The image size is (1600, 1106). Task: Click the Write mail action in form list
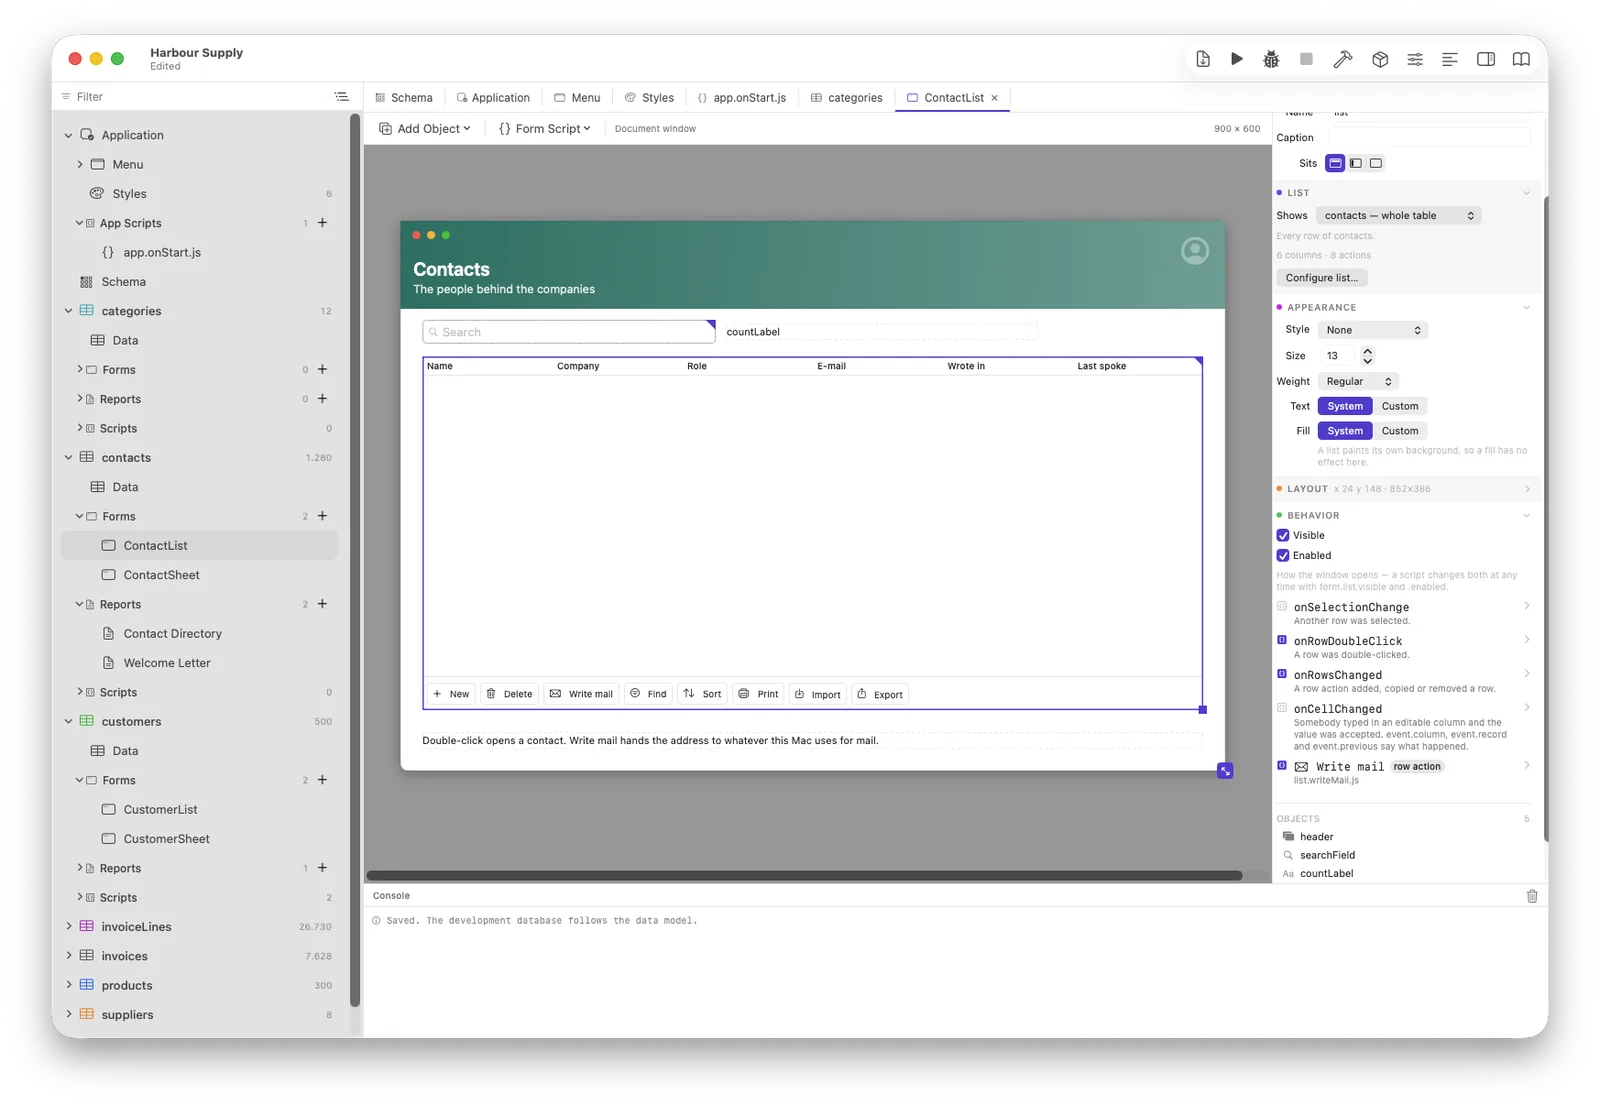(581, 694)
